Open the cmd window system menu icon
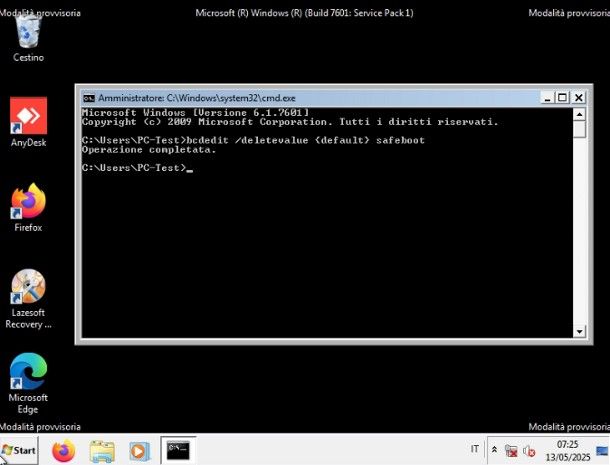The height and width of the screenshot is (465, 610). point(89,98)
